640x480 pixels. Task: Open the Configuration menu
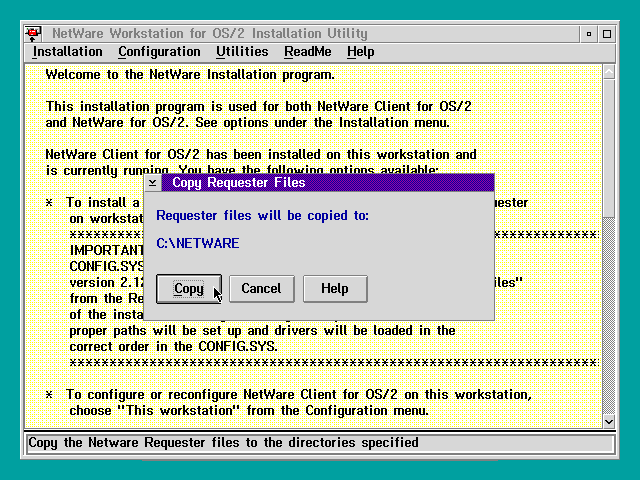click(x=159, y=52)
